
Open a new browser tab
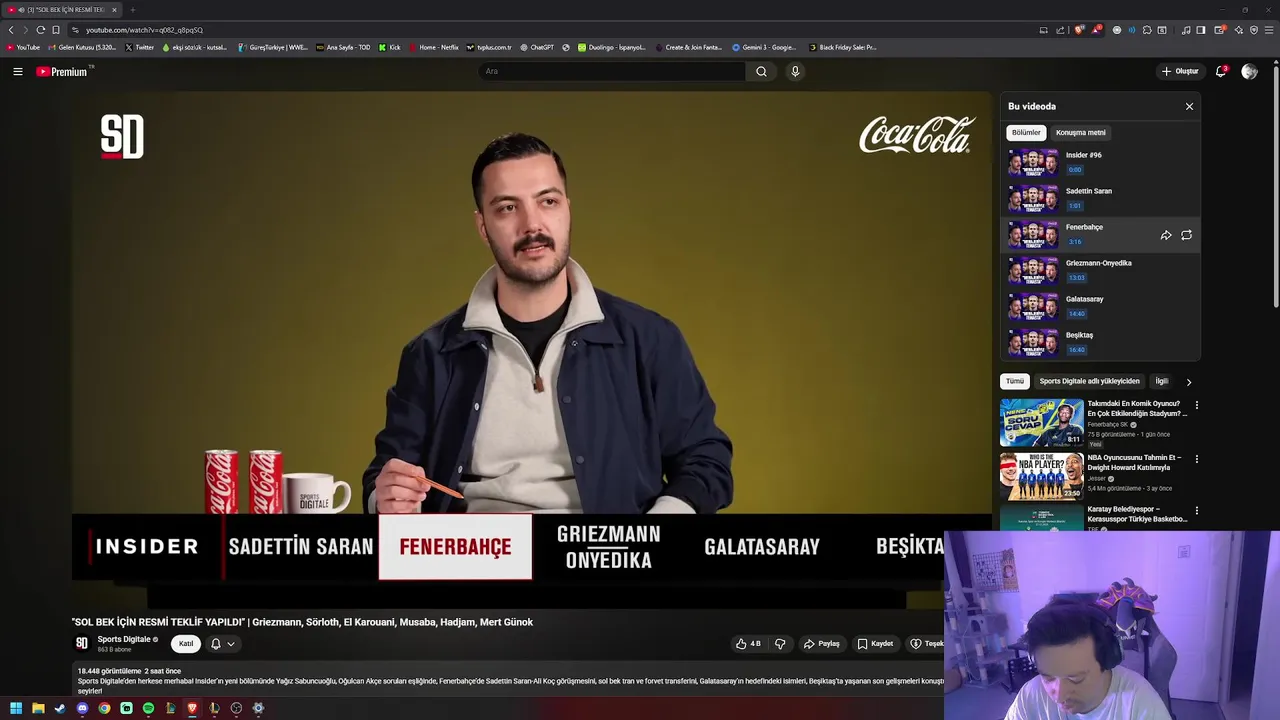point(132,10)
